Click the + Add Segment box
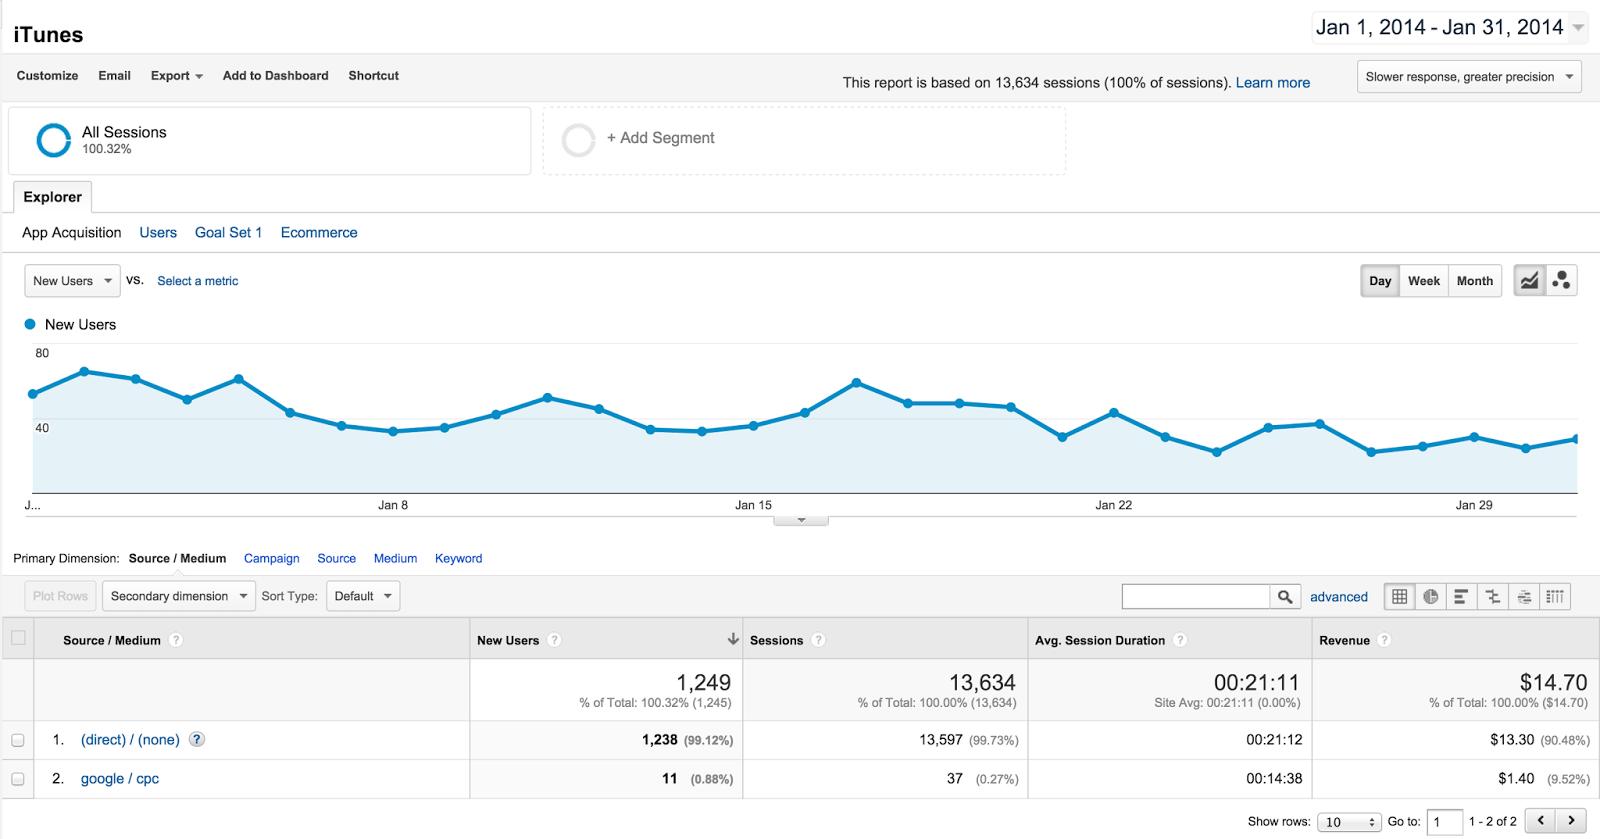 [804, 140]
